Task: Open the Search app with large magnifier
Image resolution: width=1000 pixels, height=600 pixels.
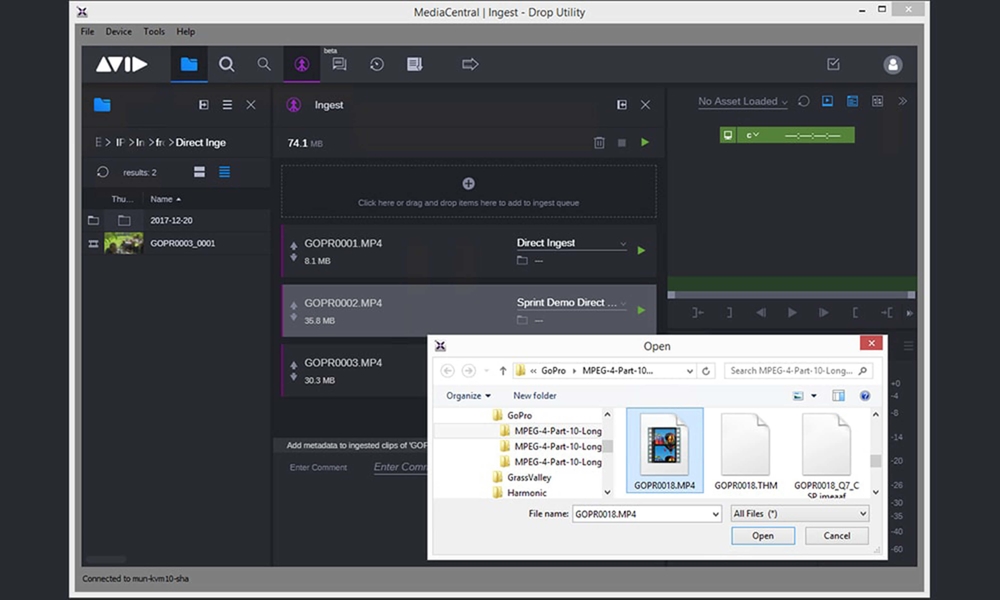Action: click(226, 64)
